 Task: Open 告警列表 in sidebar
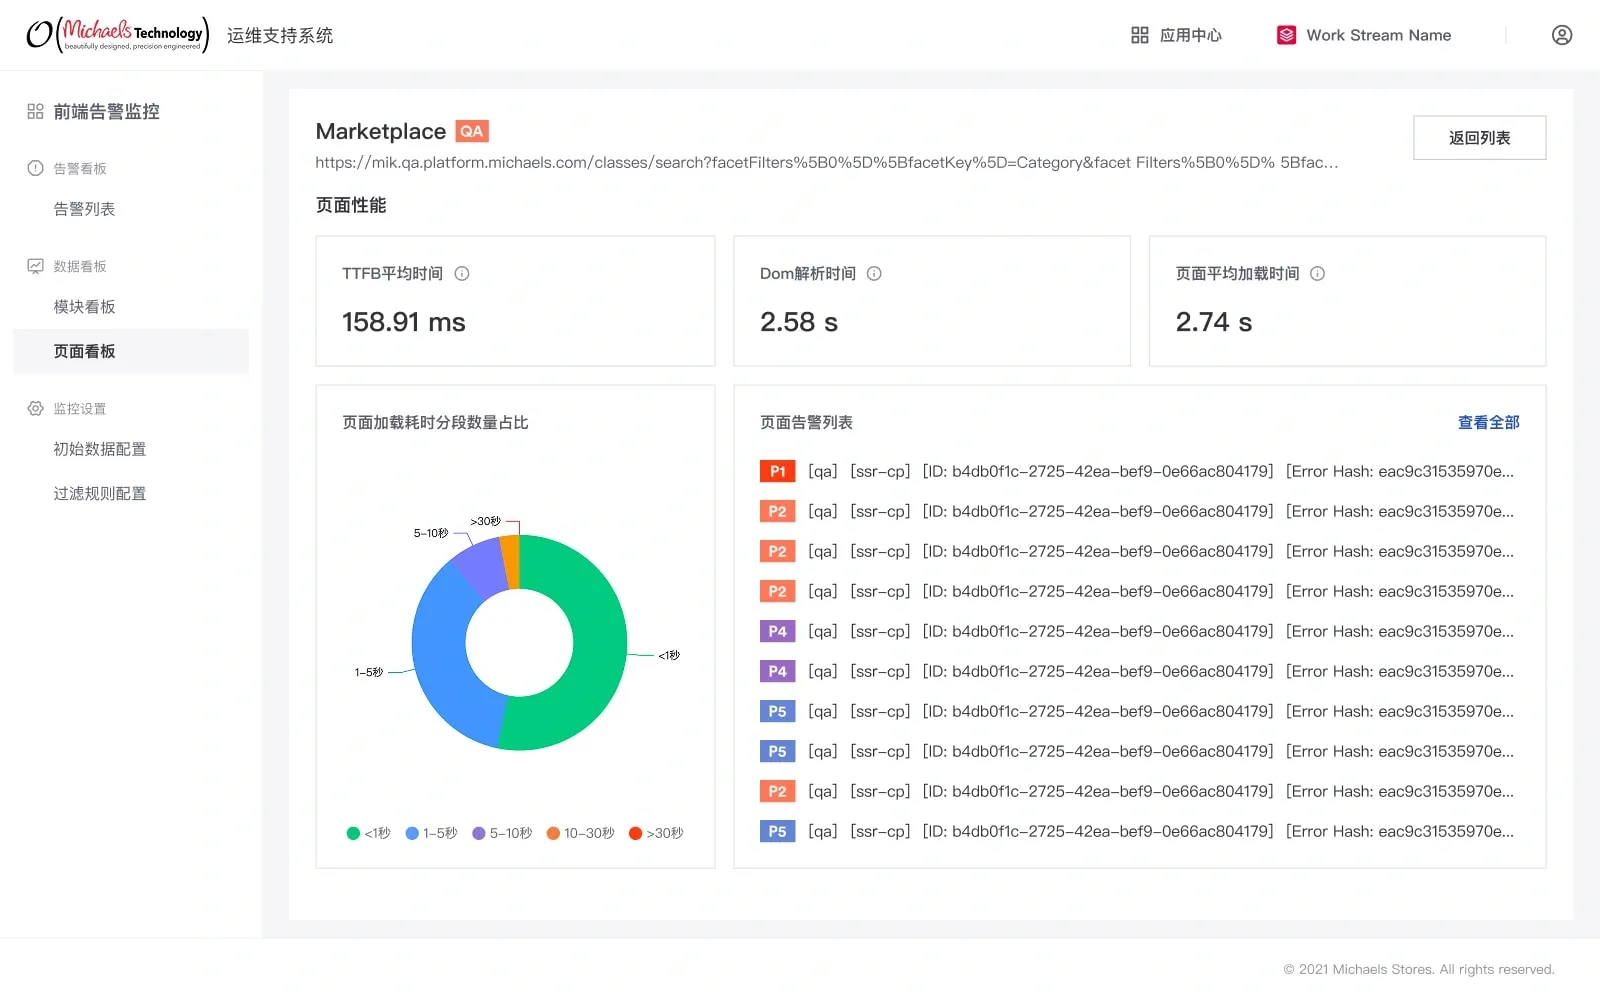tap(84, 209)
